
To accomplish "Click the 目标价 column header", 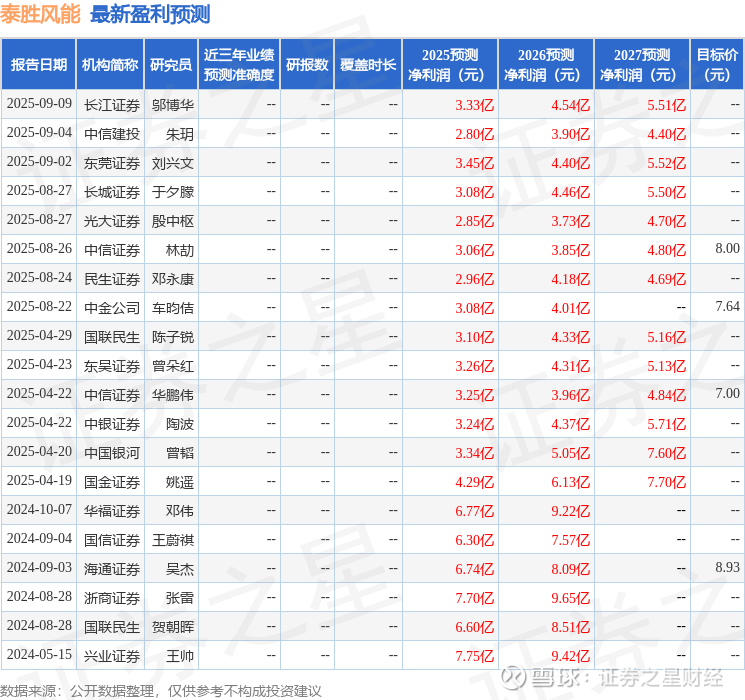I will (716, 64).
